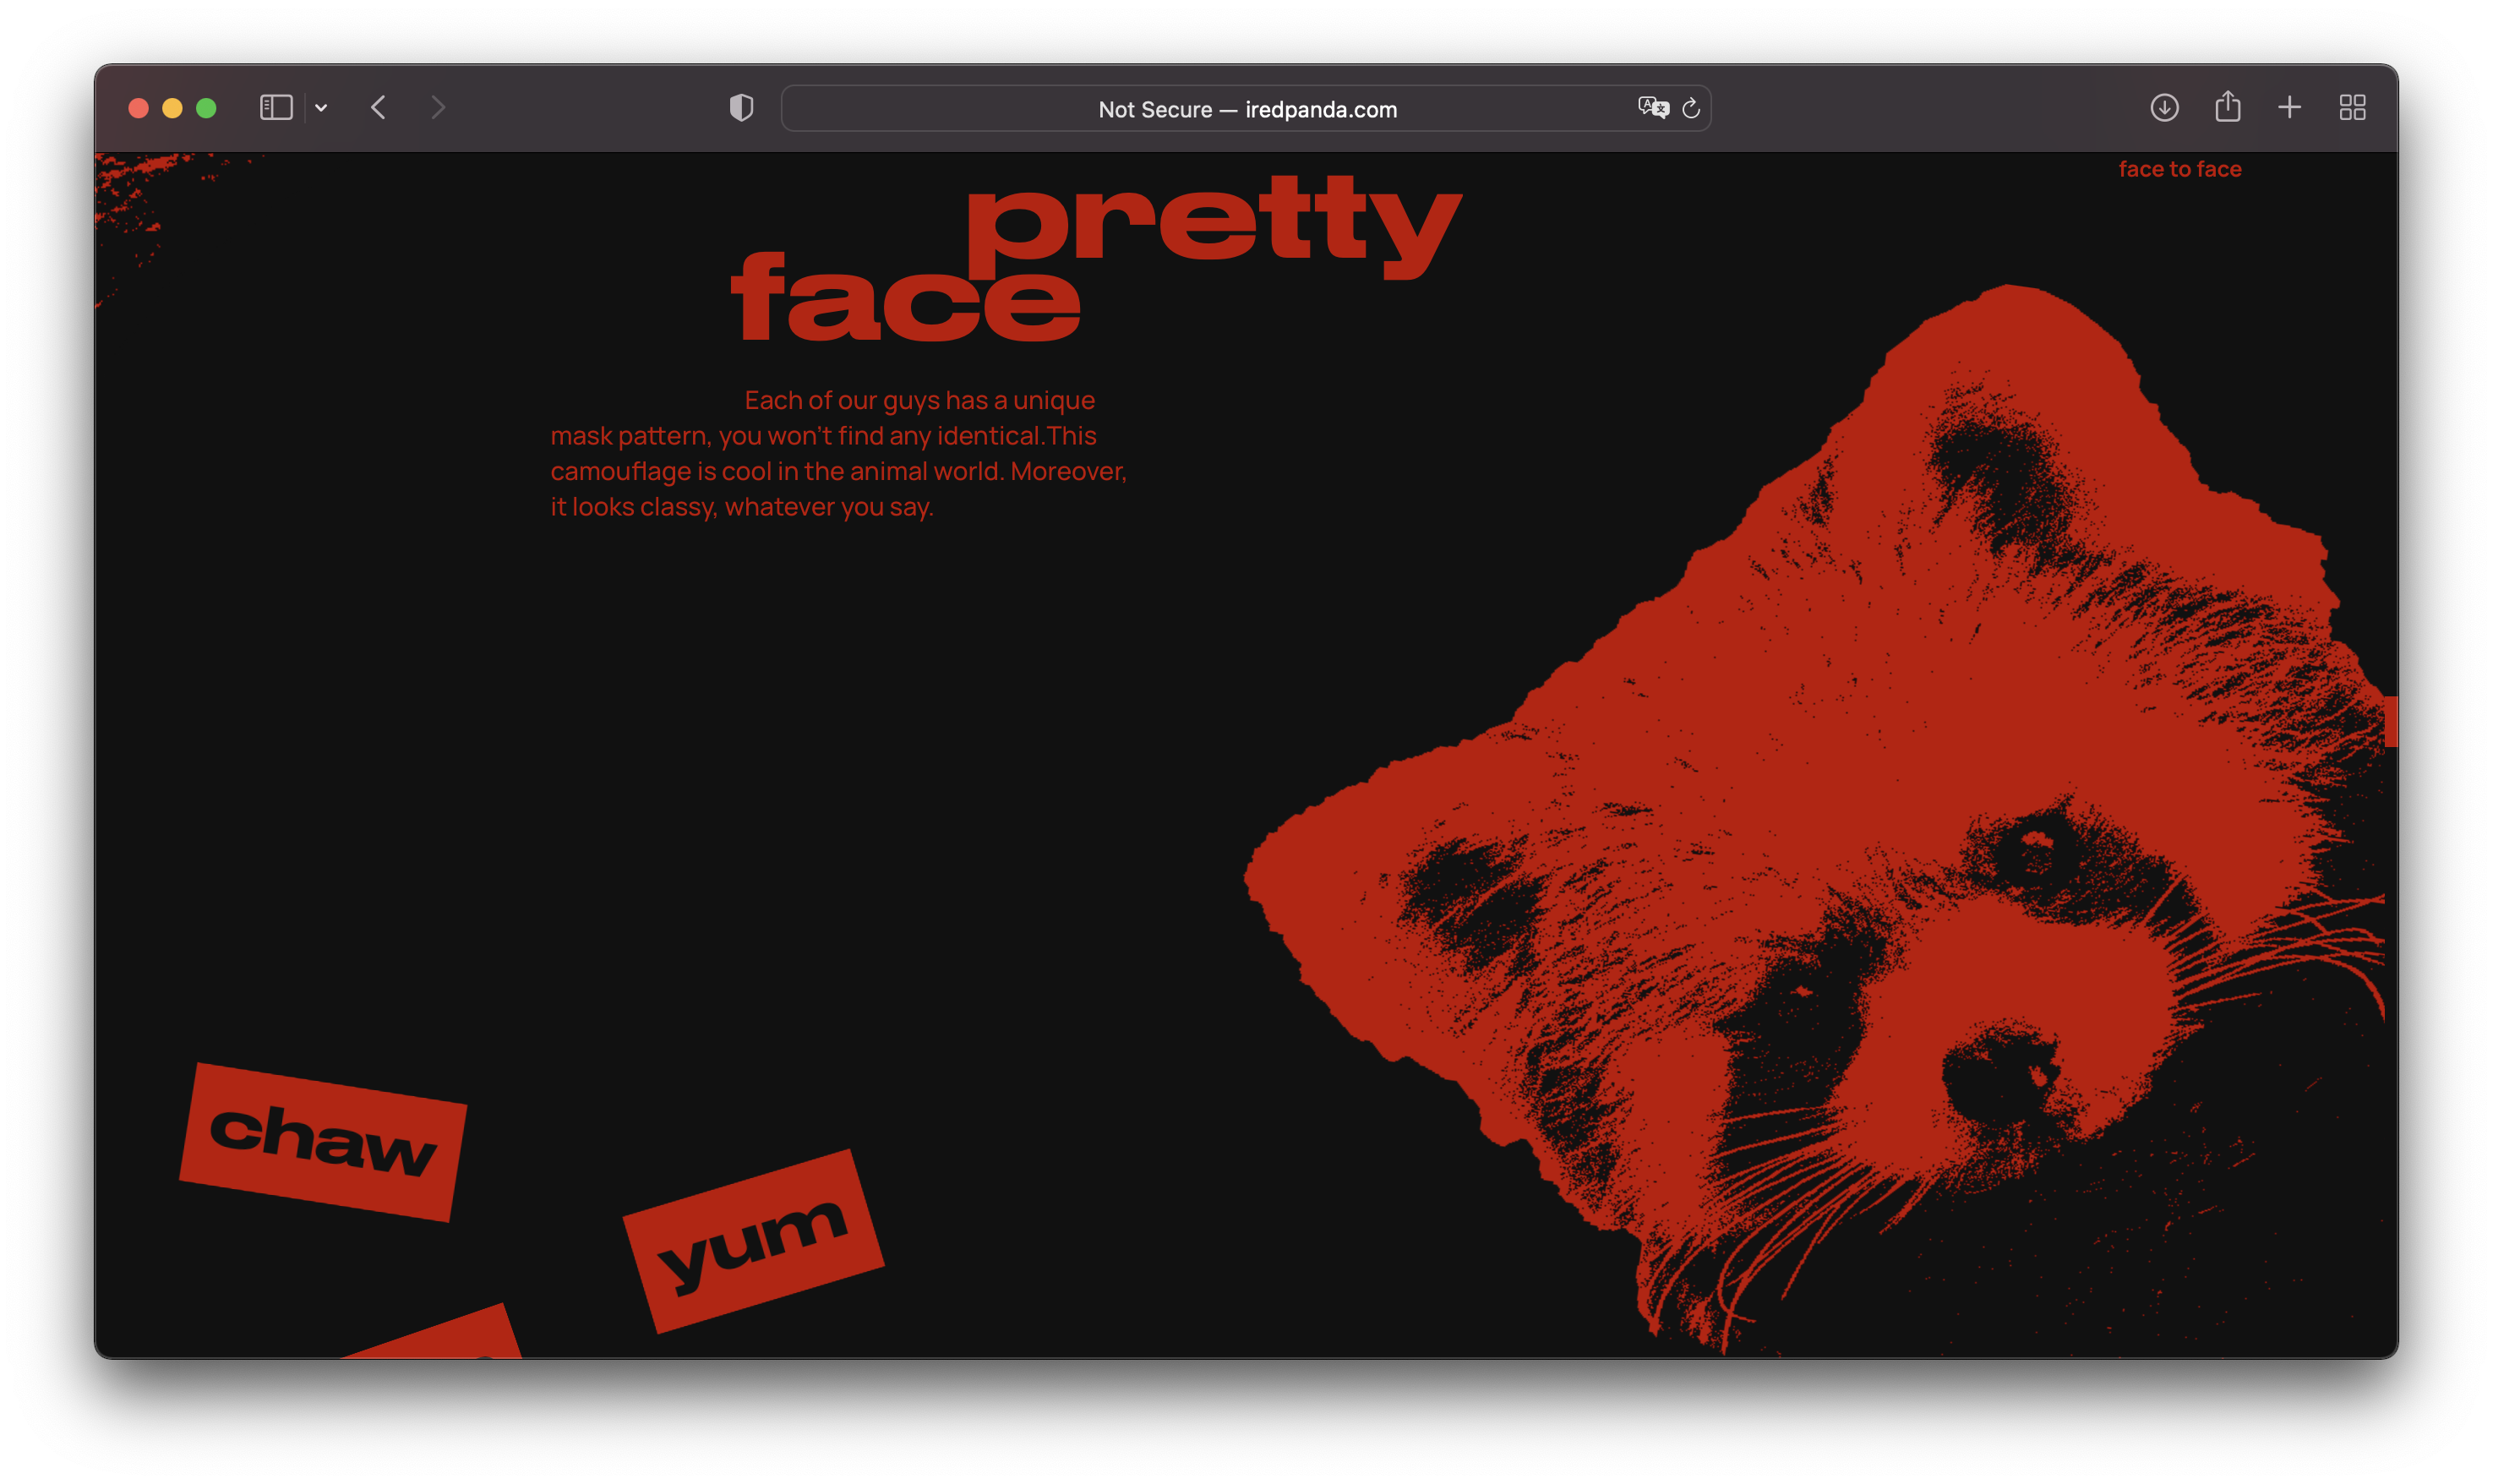Click the green full-screen window button

point(206,108)
